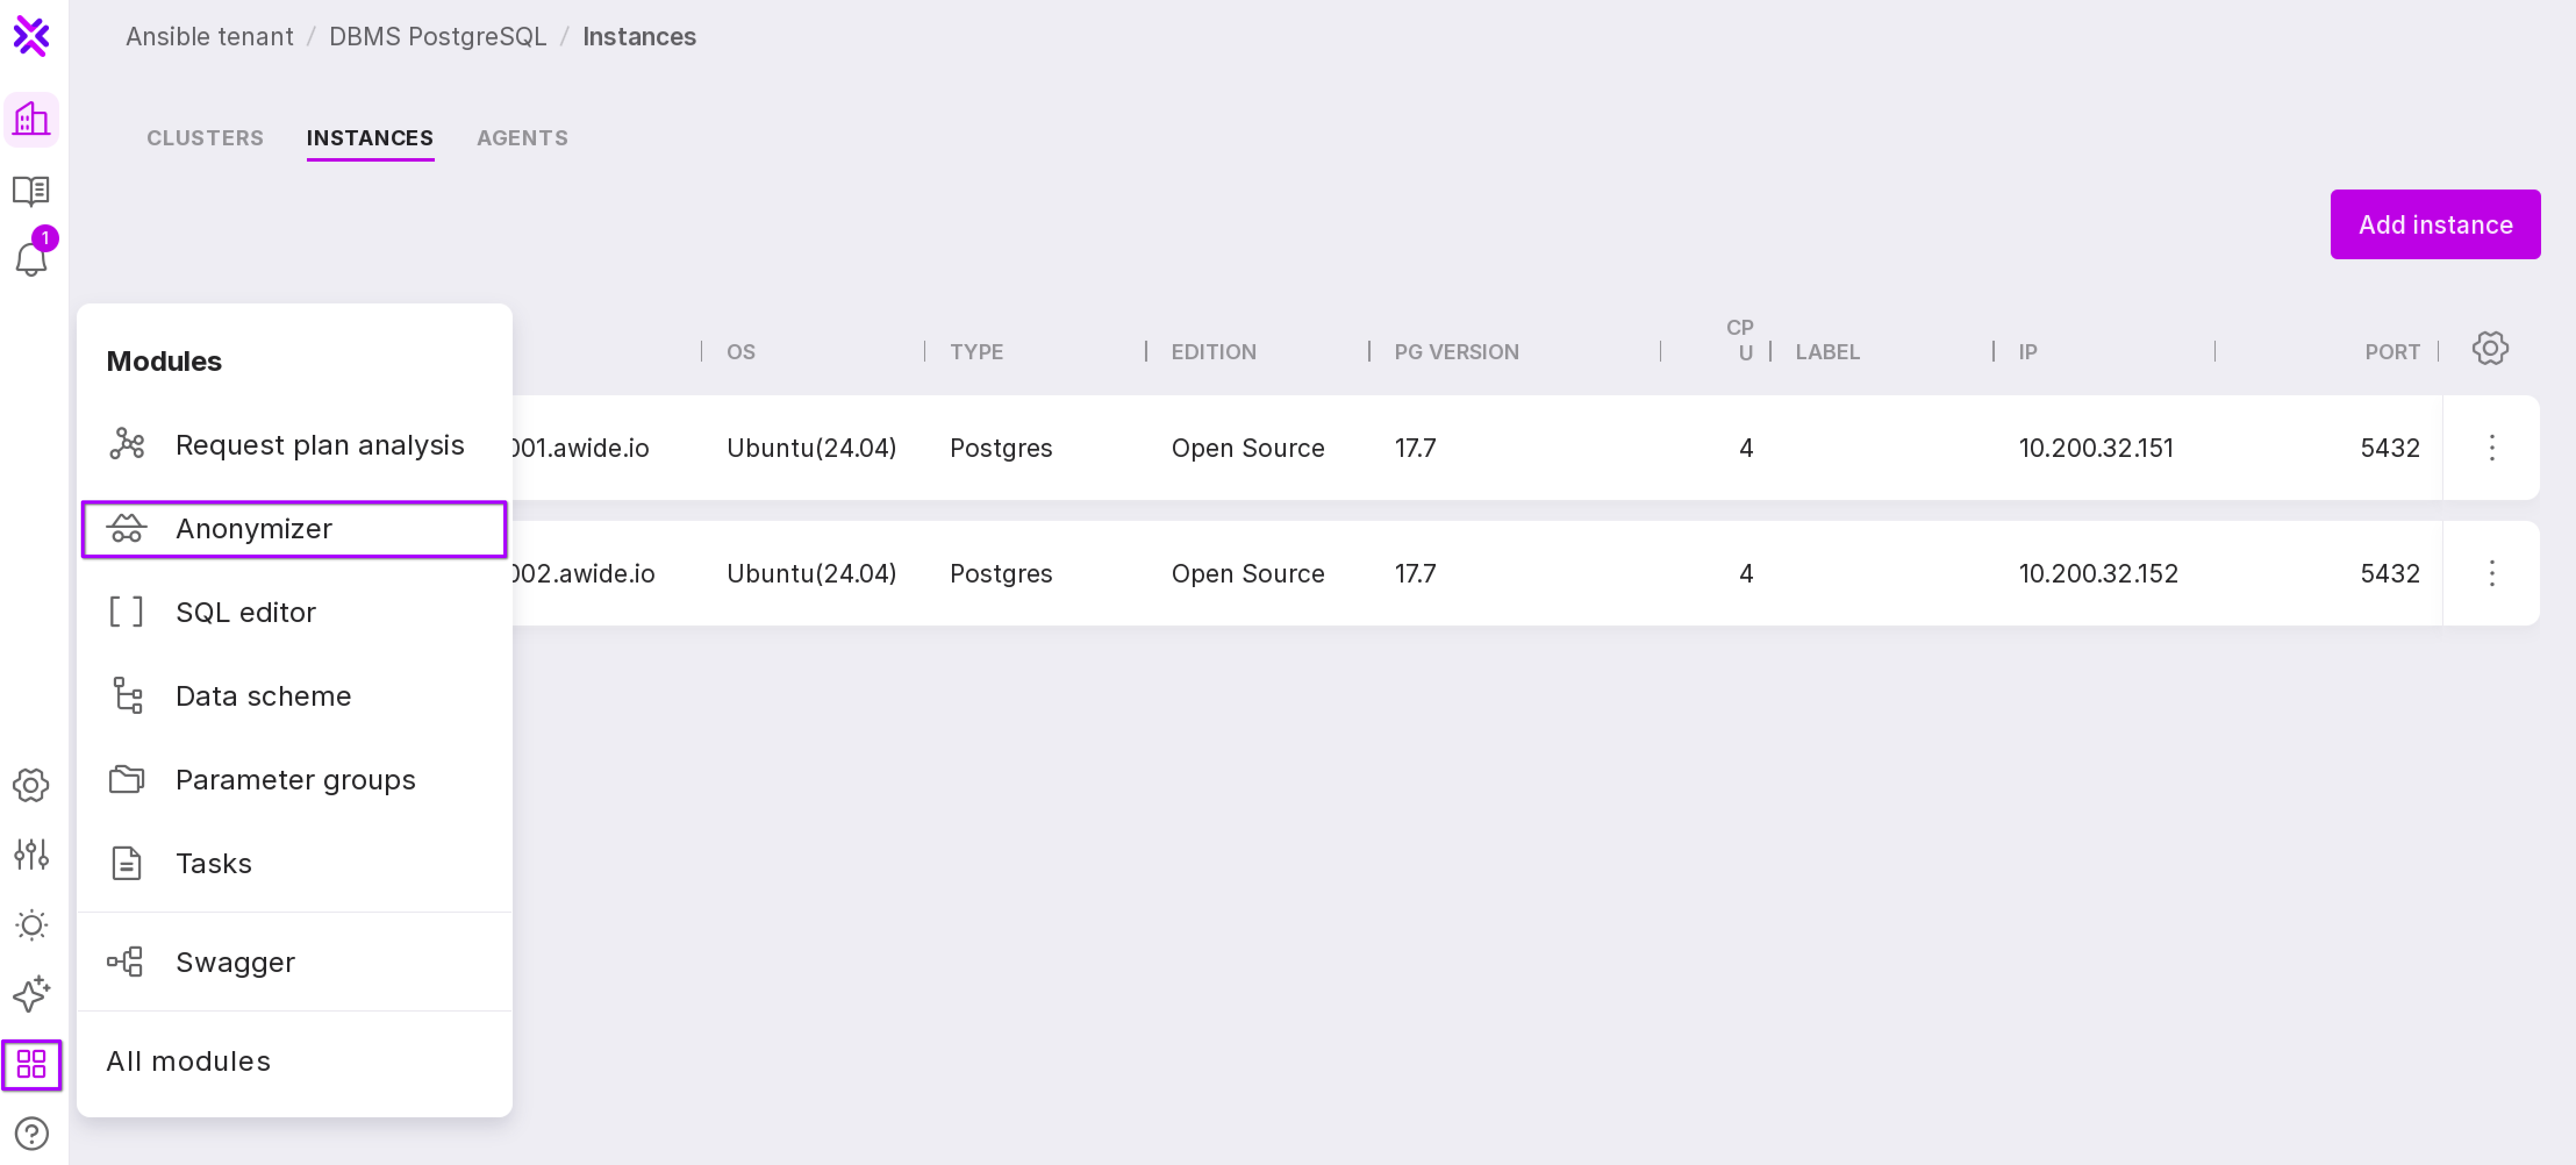Switch to the Clusters tab
The height and width of the screenshot is (1165, 2576).
pos(205,138)
